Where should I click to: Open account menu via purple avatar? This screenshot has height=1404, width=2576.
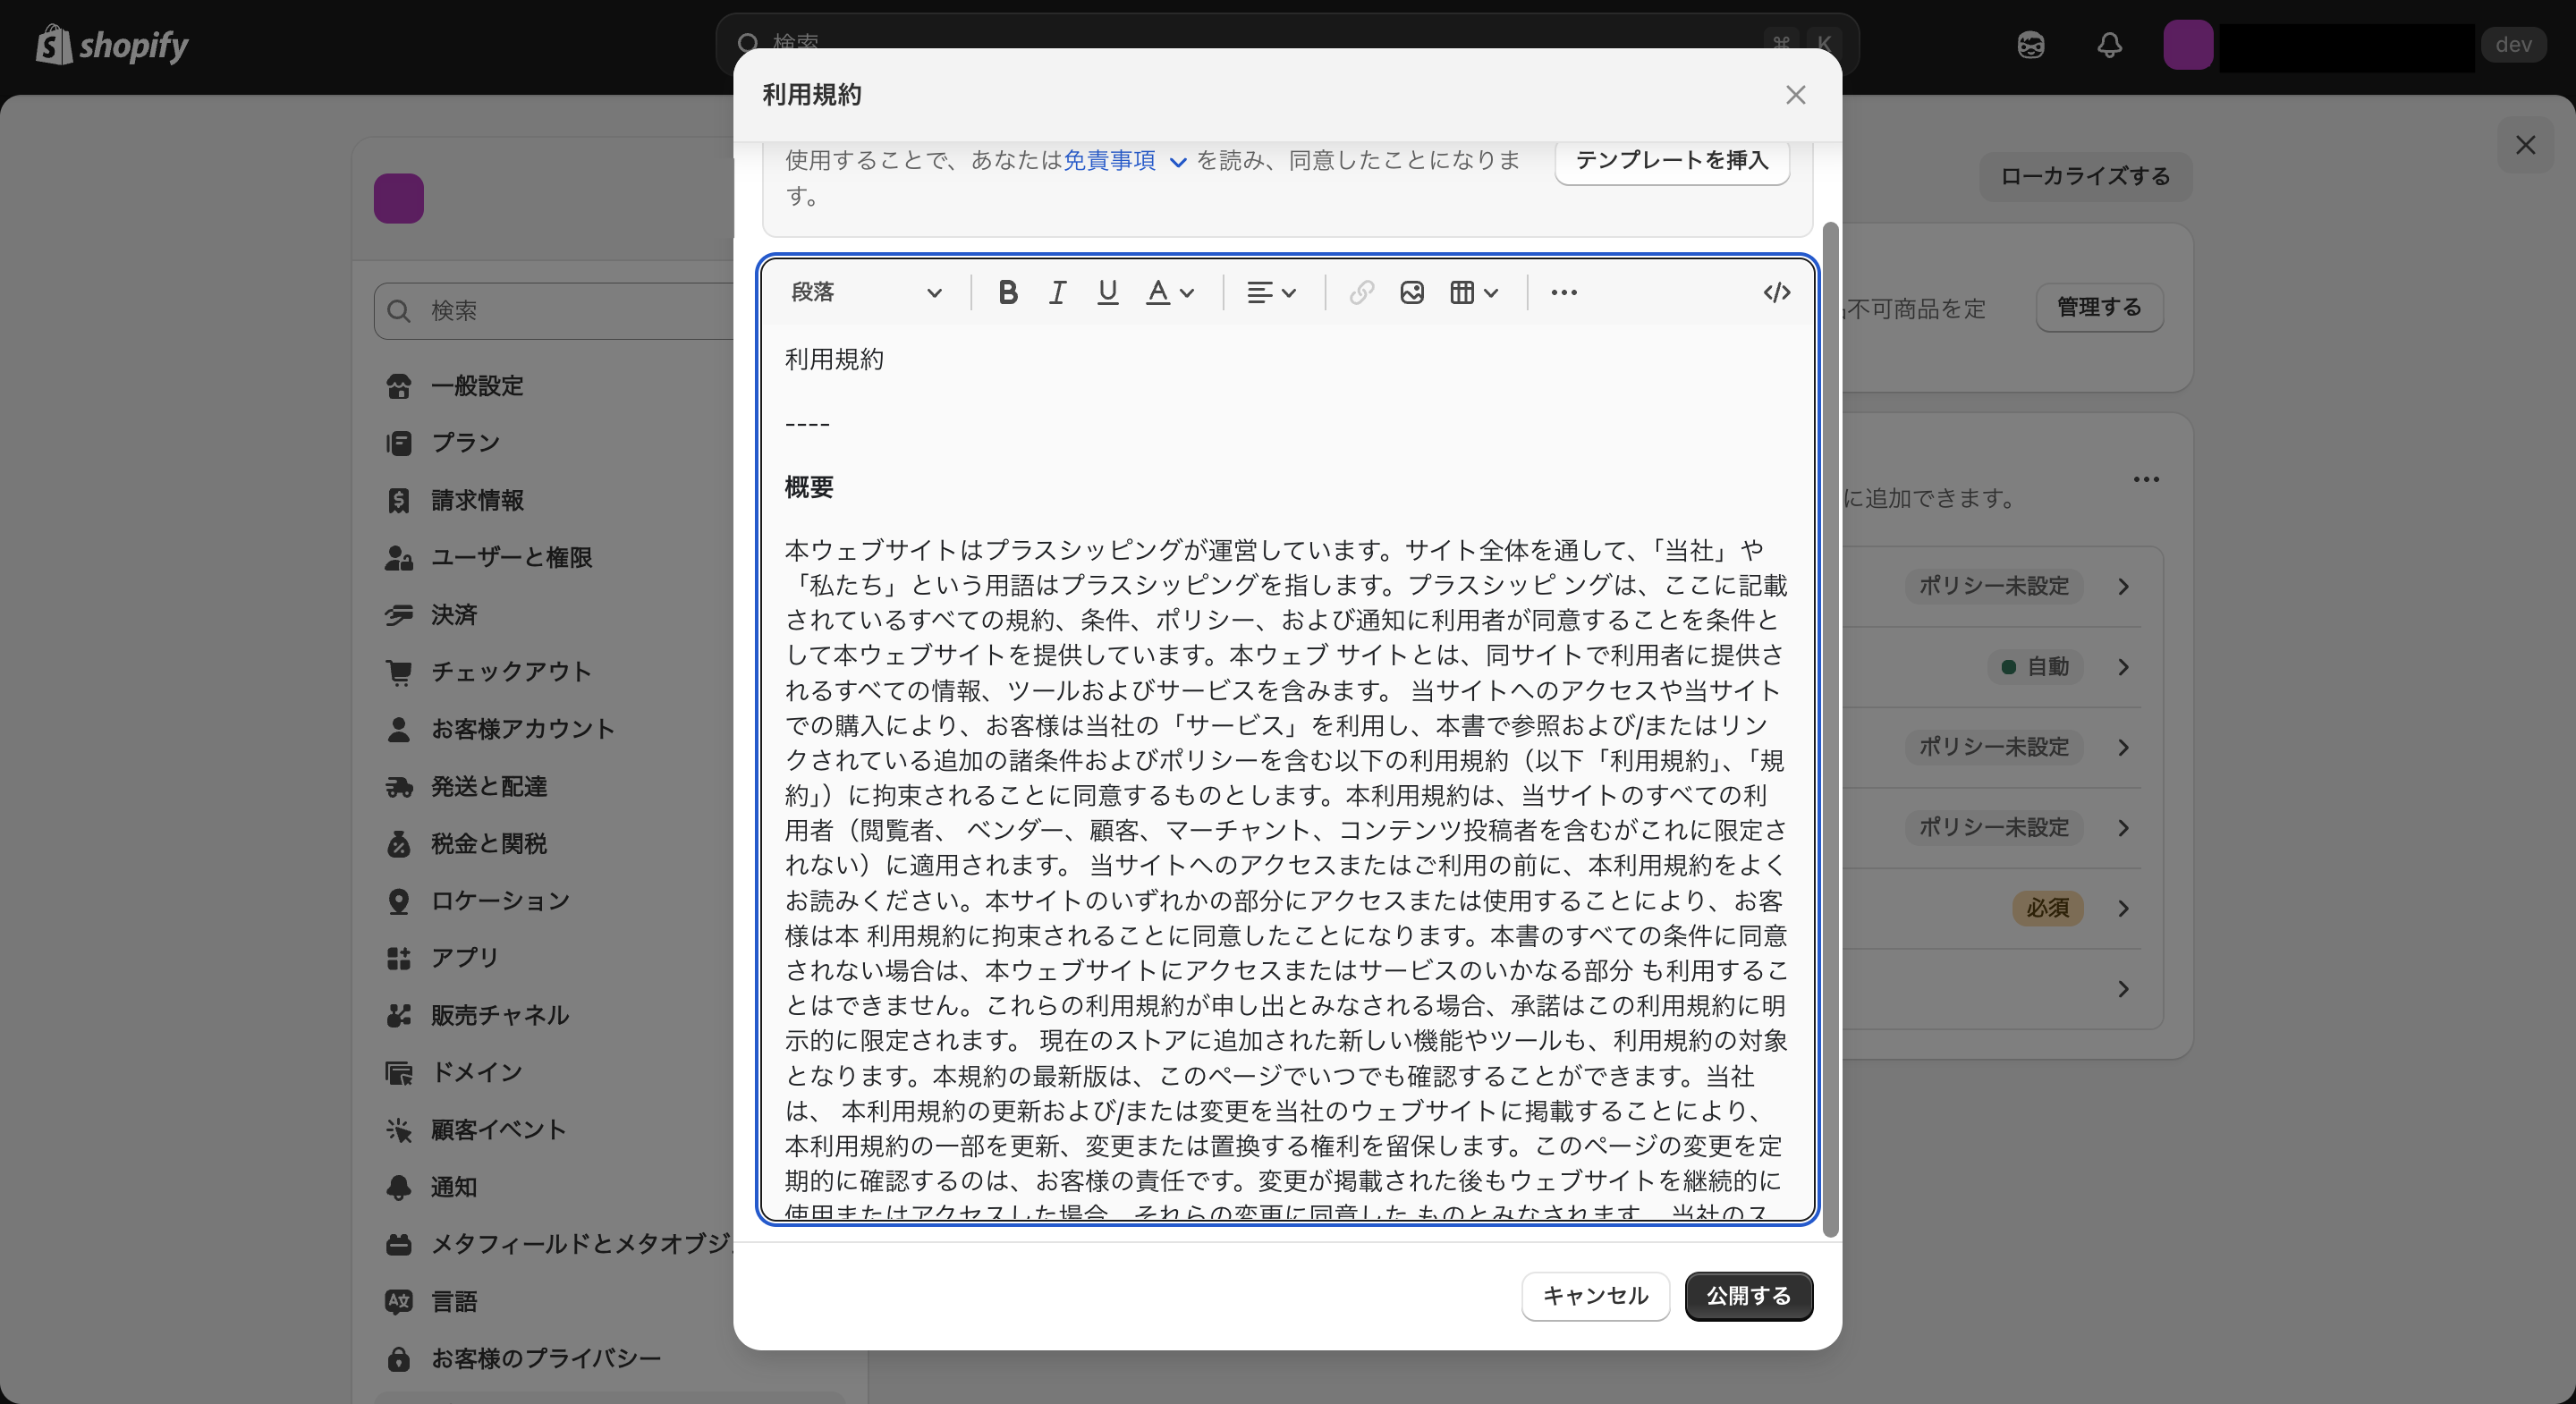click(2189, 45)
